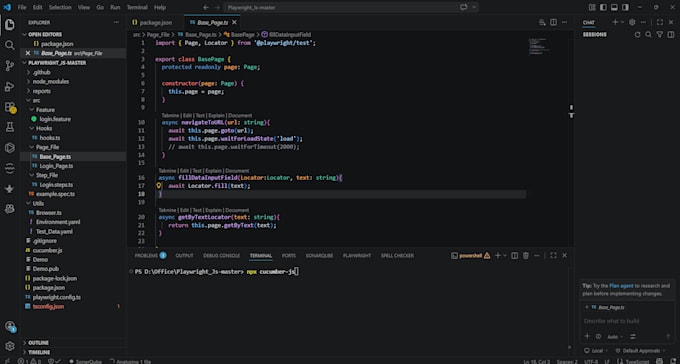Viewport: 680px width, 364px height.
Task: Open the Source Control view
Action: 10,66
